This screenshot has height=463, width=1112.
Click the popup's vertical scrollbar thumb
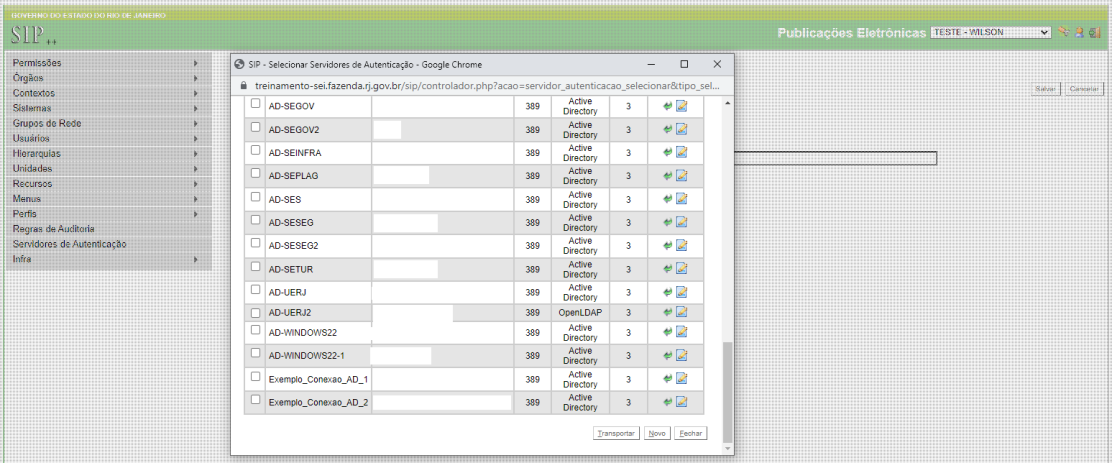click(727, 390)
